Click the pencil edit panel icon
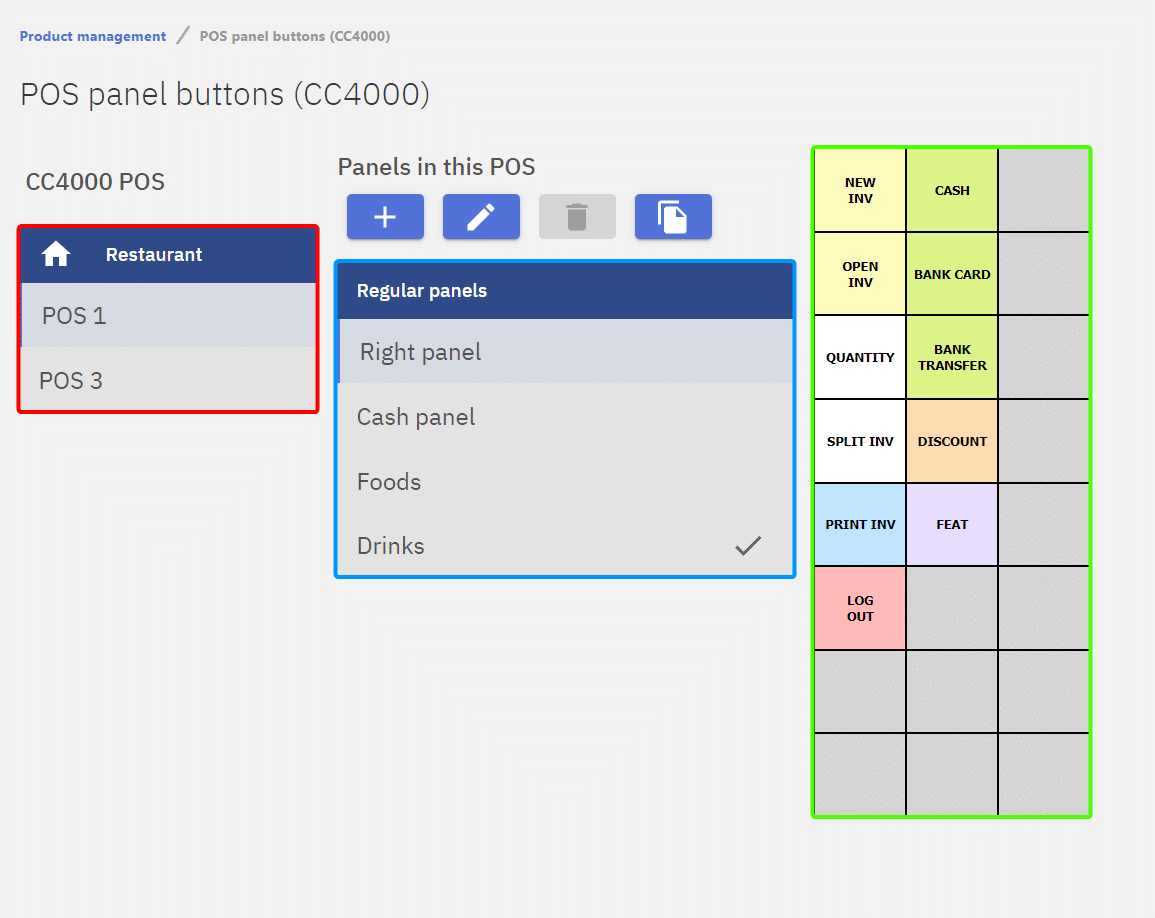Image resolution: width=1155 pixels, height=918 pixels. coord(481,217)
